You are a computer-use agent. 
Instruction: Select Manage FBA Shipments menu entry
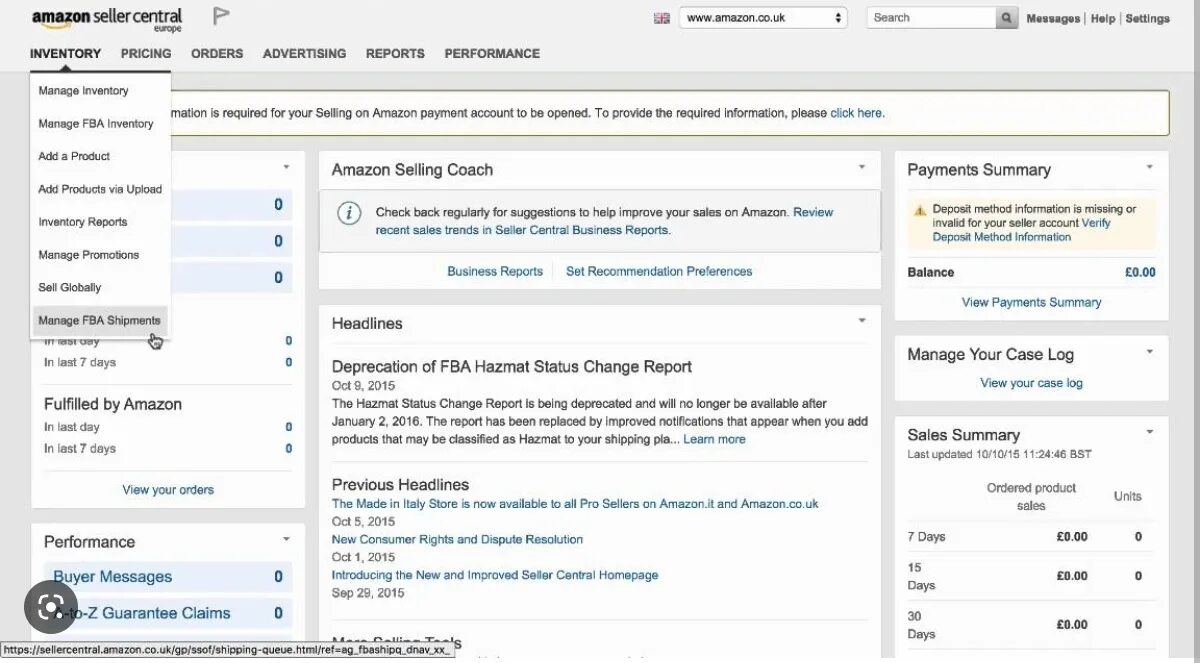point(99,321)
